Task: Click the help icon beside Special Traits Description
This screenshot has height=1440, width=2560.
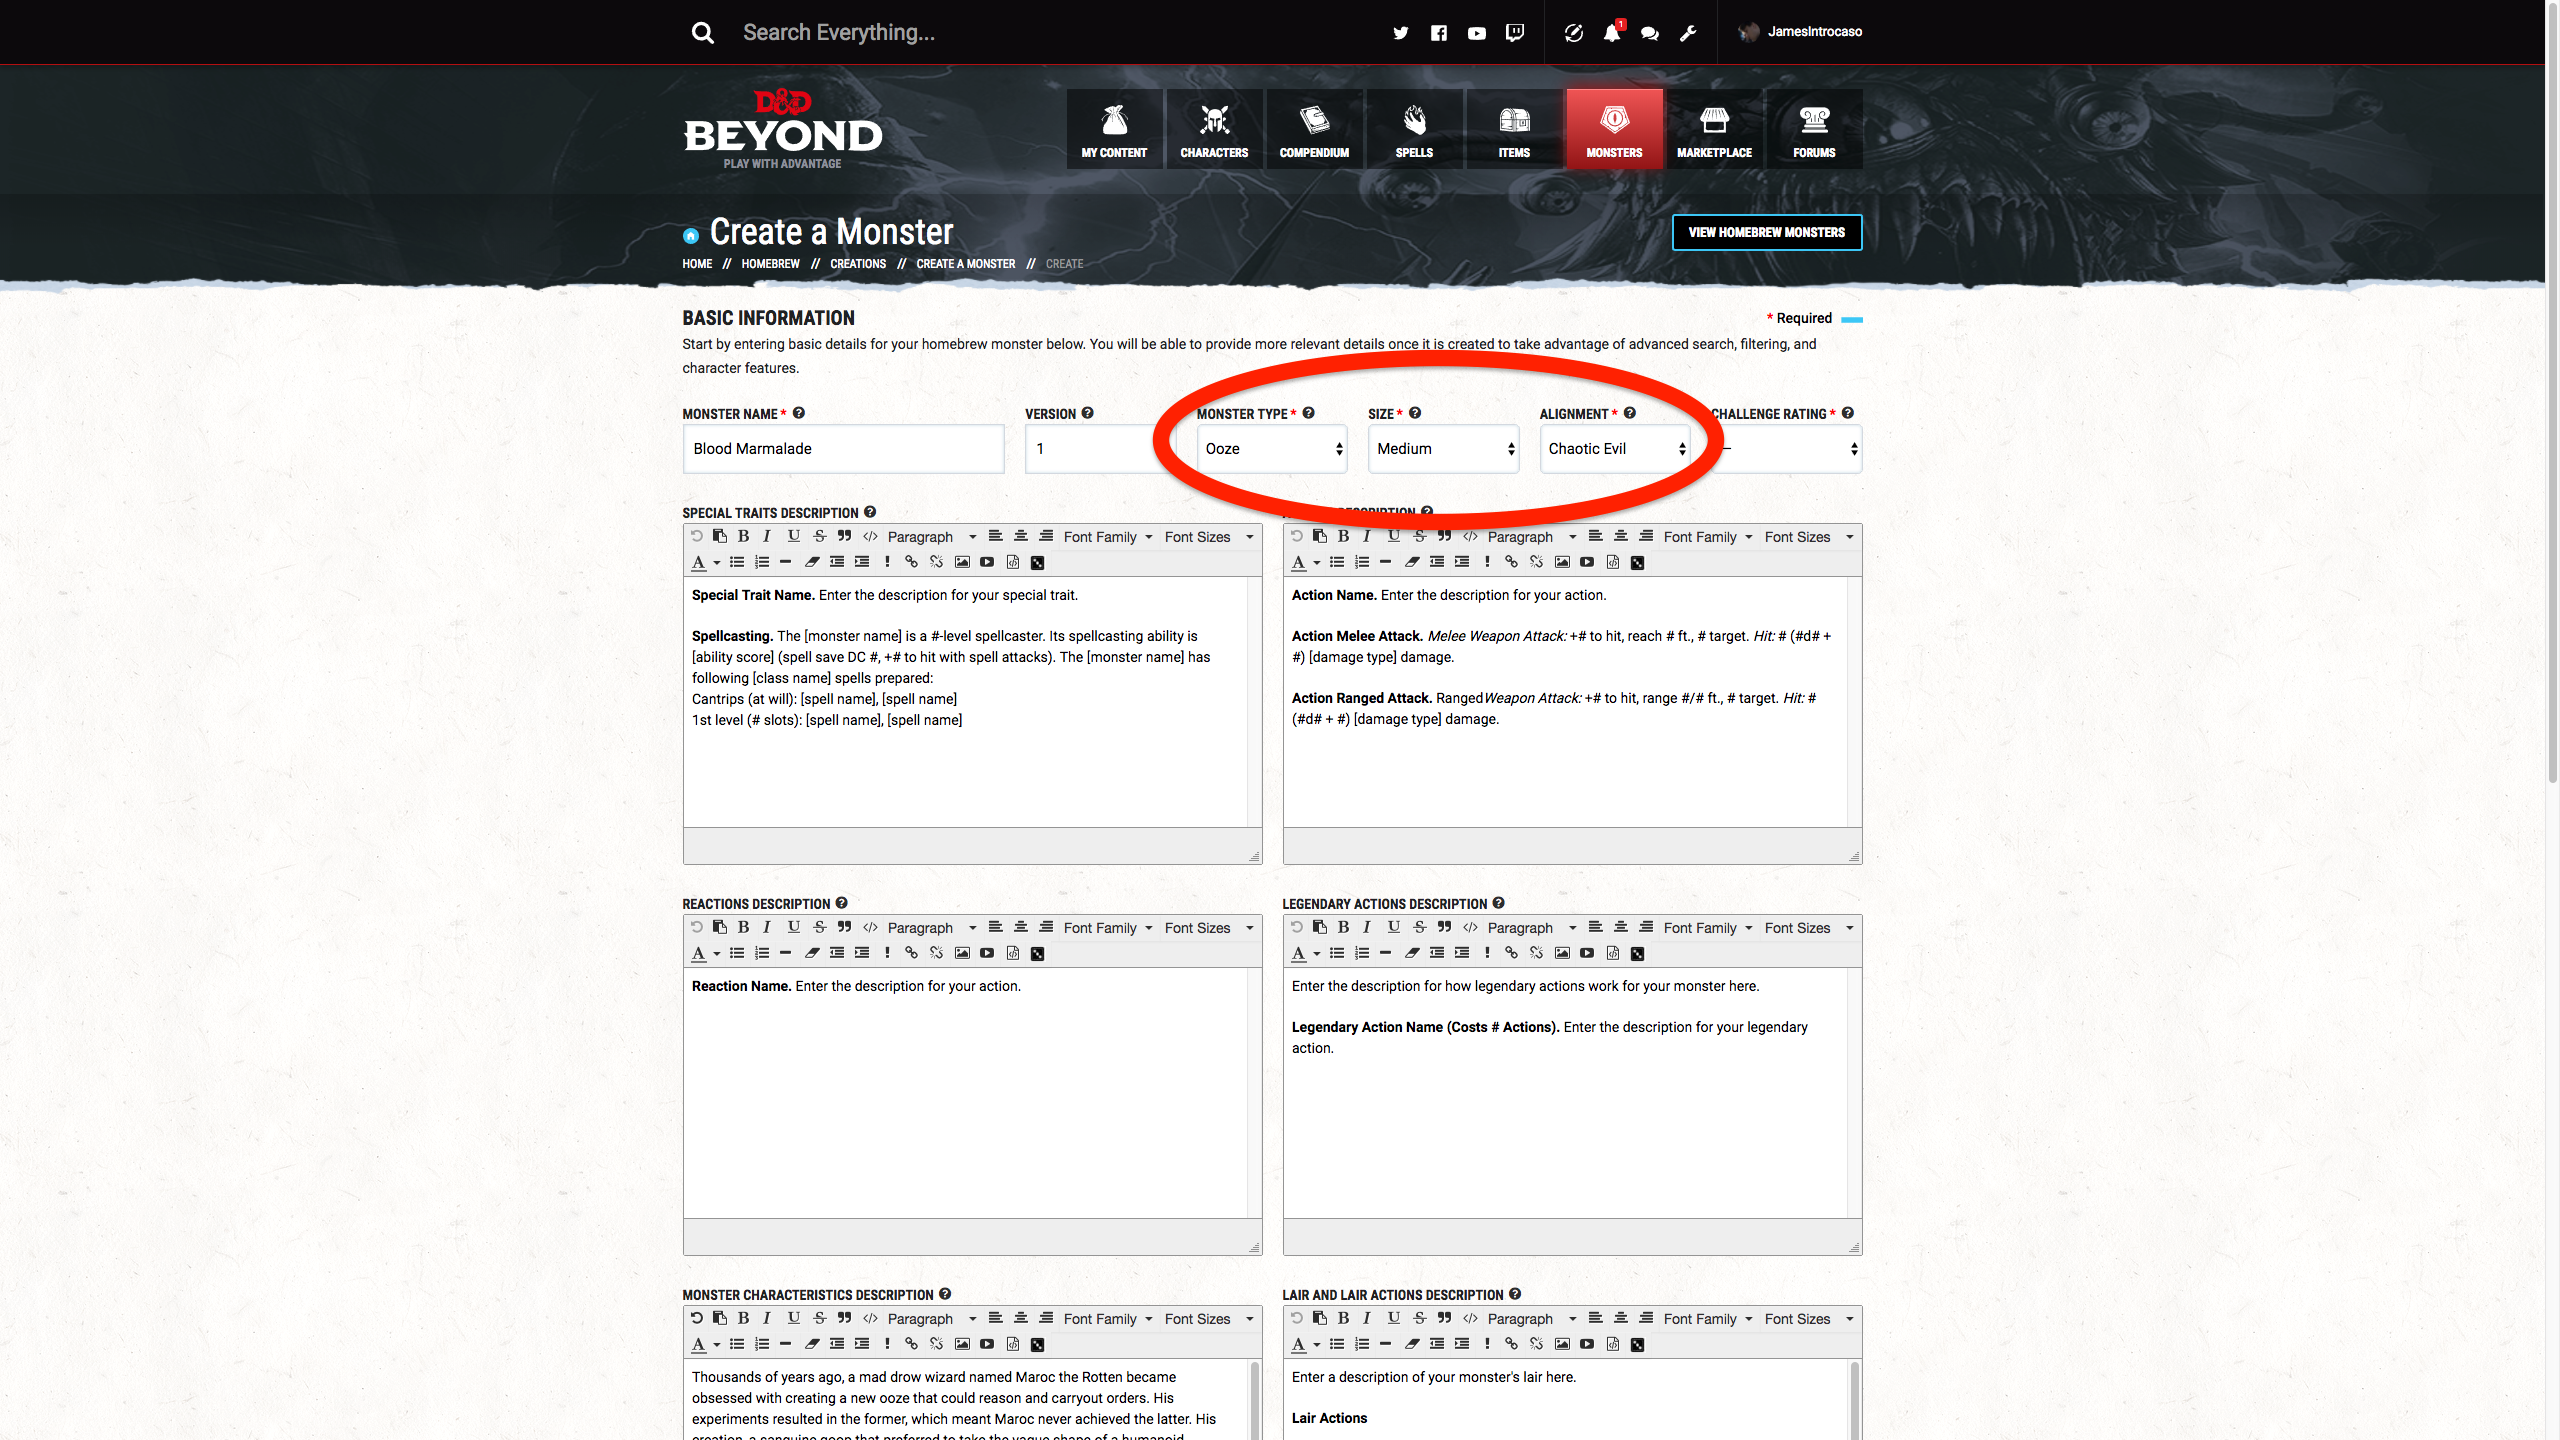Action: [870, 512]
